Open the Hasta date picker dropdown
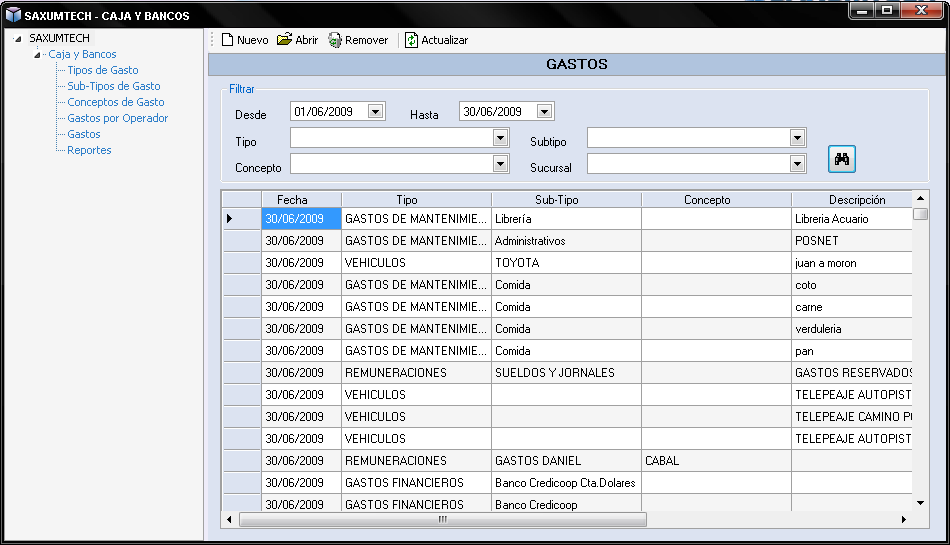950x545 pixels. click(545, 111)
